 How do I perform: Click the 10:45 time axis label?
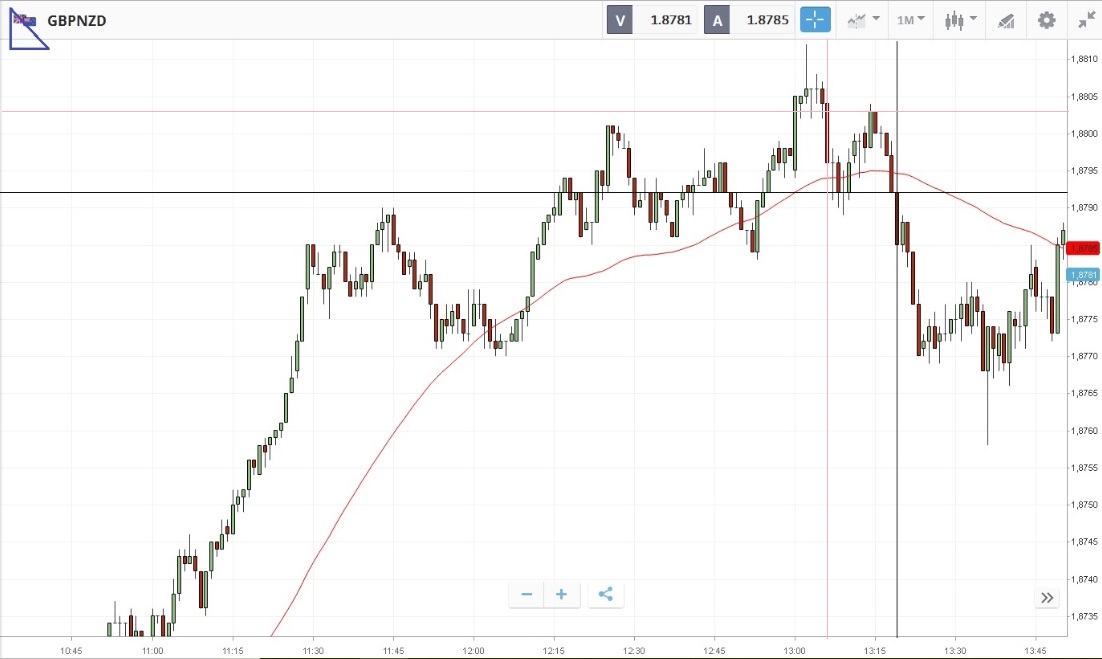[x=72, y=651]
